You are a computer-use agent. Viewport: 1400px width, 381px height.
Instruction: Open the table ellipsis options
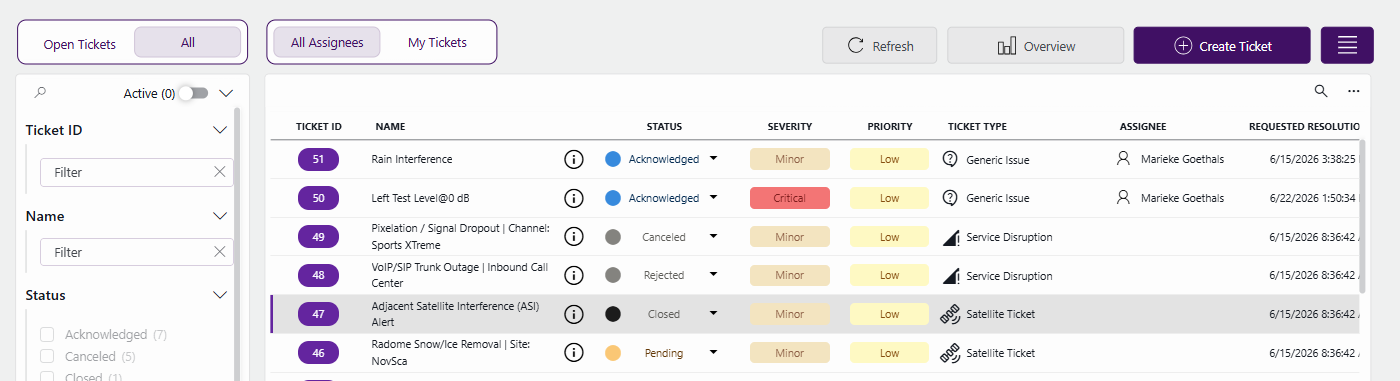[1353, 91]
